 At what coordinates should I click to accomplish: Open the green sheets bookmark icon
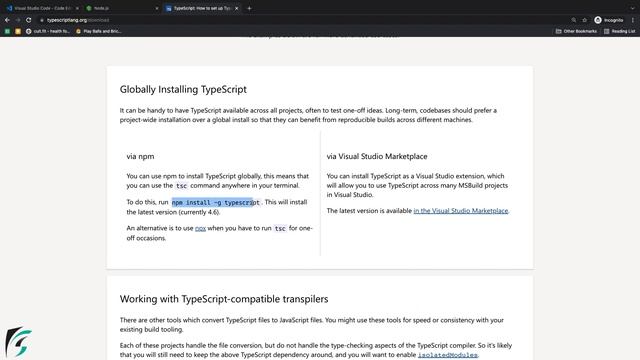tap(7, 31)
